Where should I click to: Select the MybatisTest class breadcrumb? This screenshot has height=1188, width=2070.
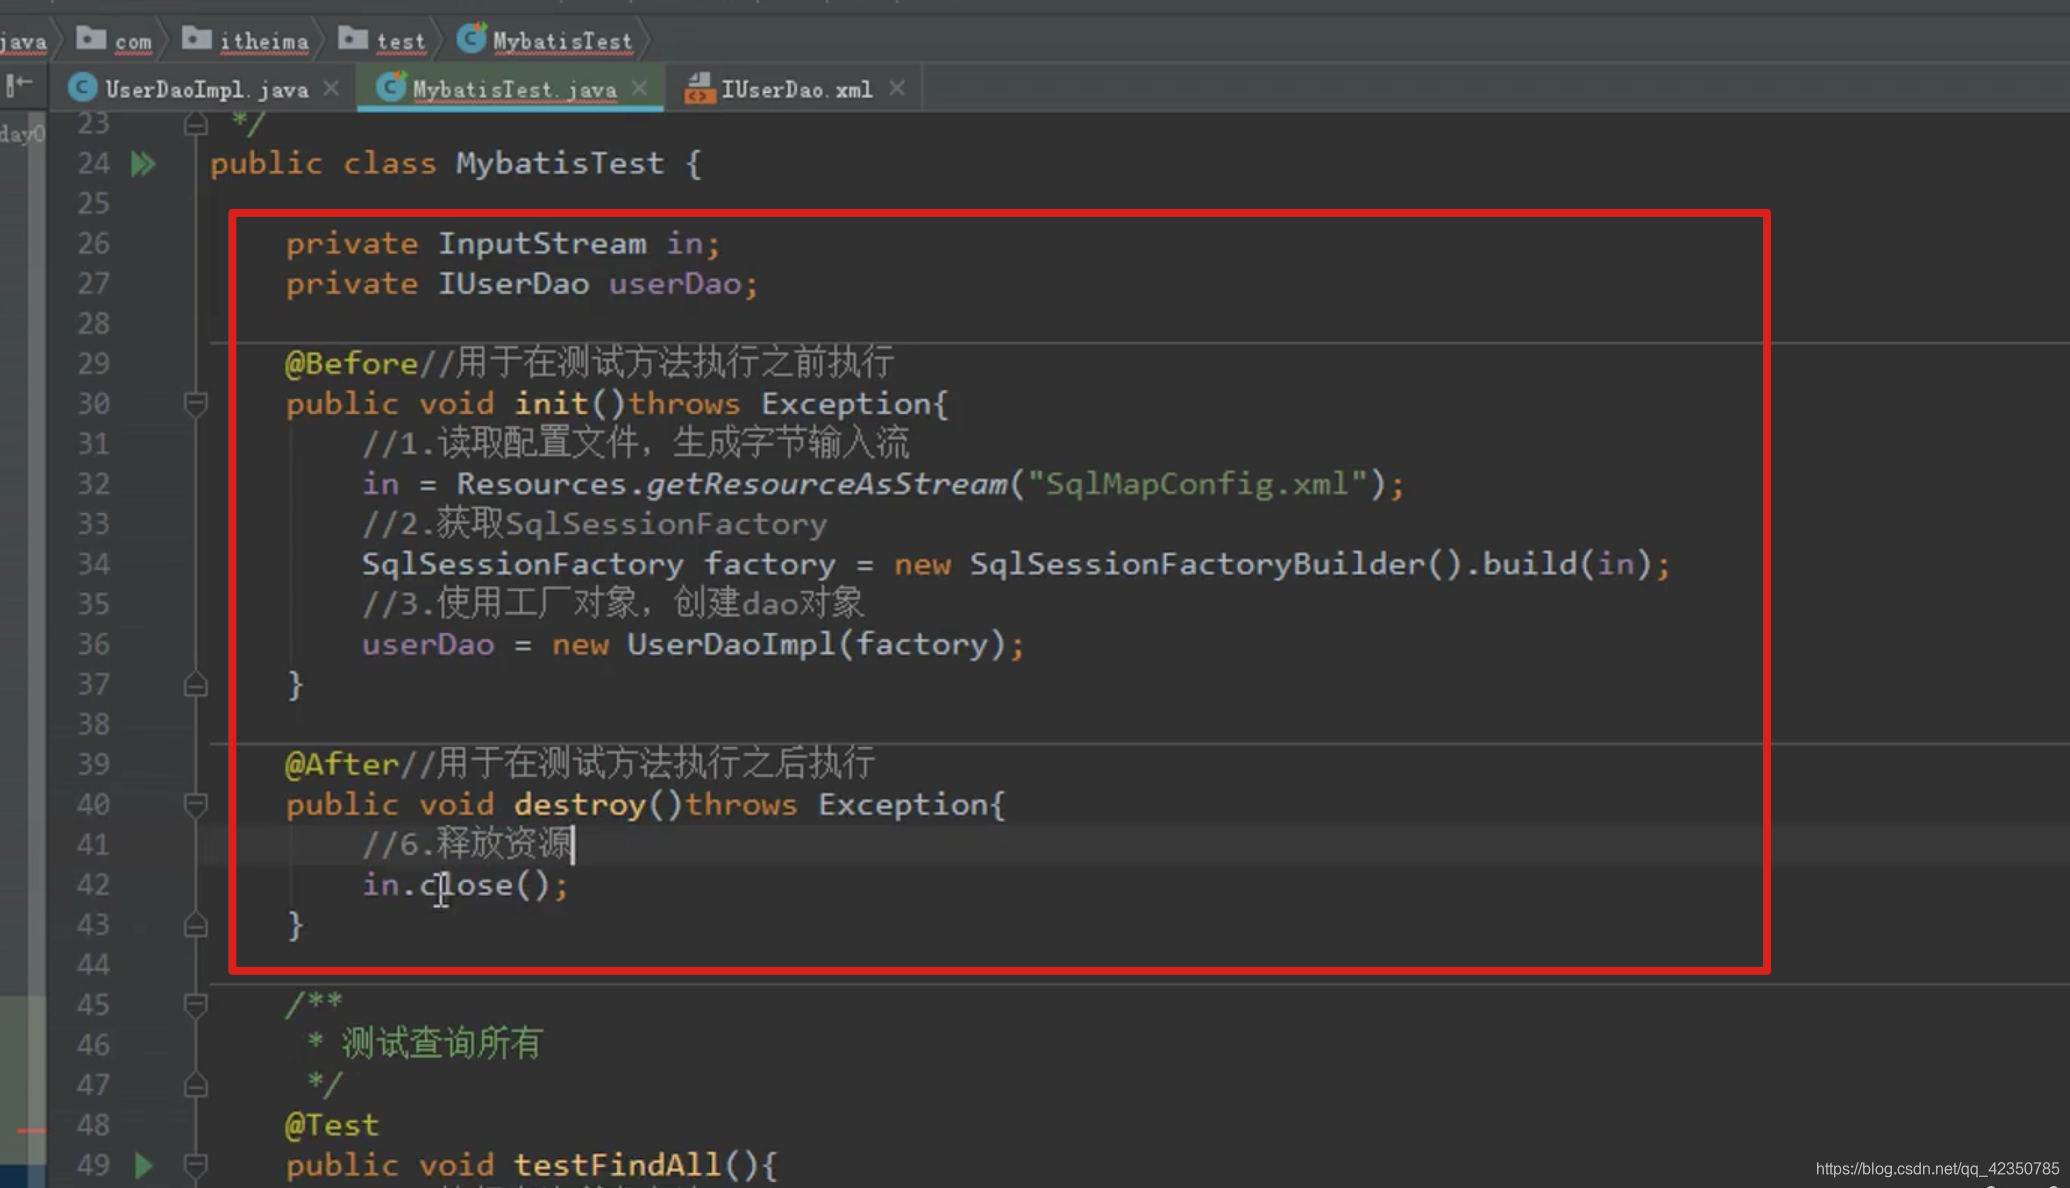(x=546, y=40)
